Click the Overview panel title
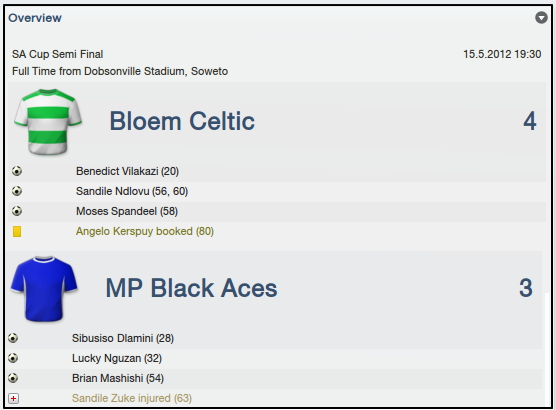 coord(35,18)
